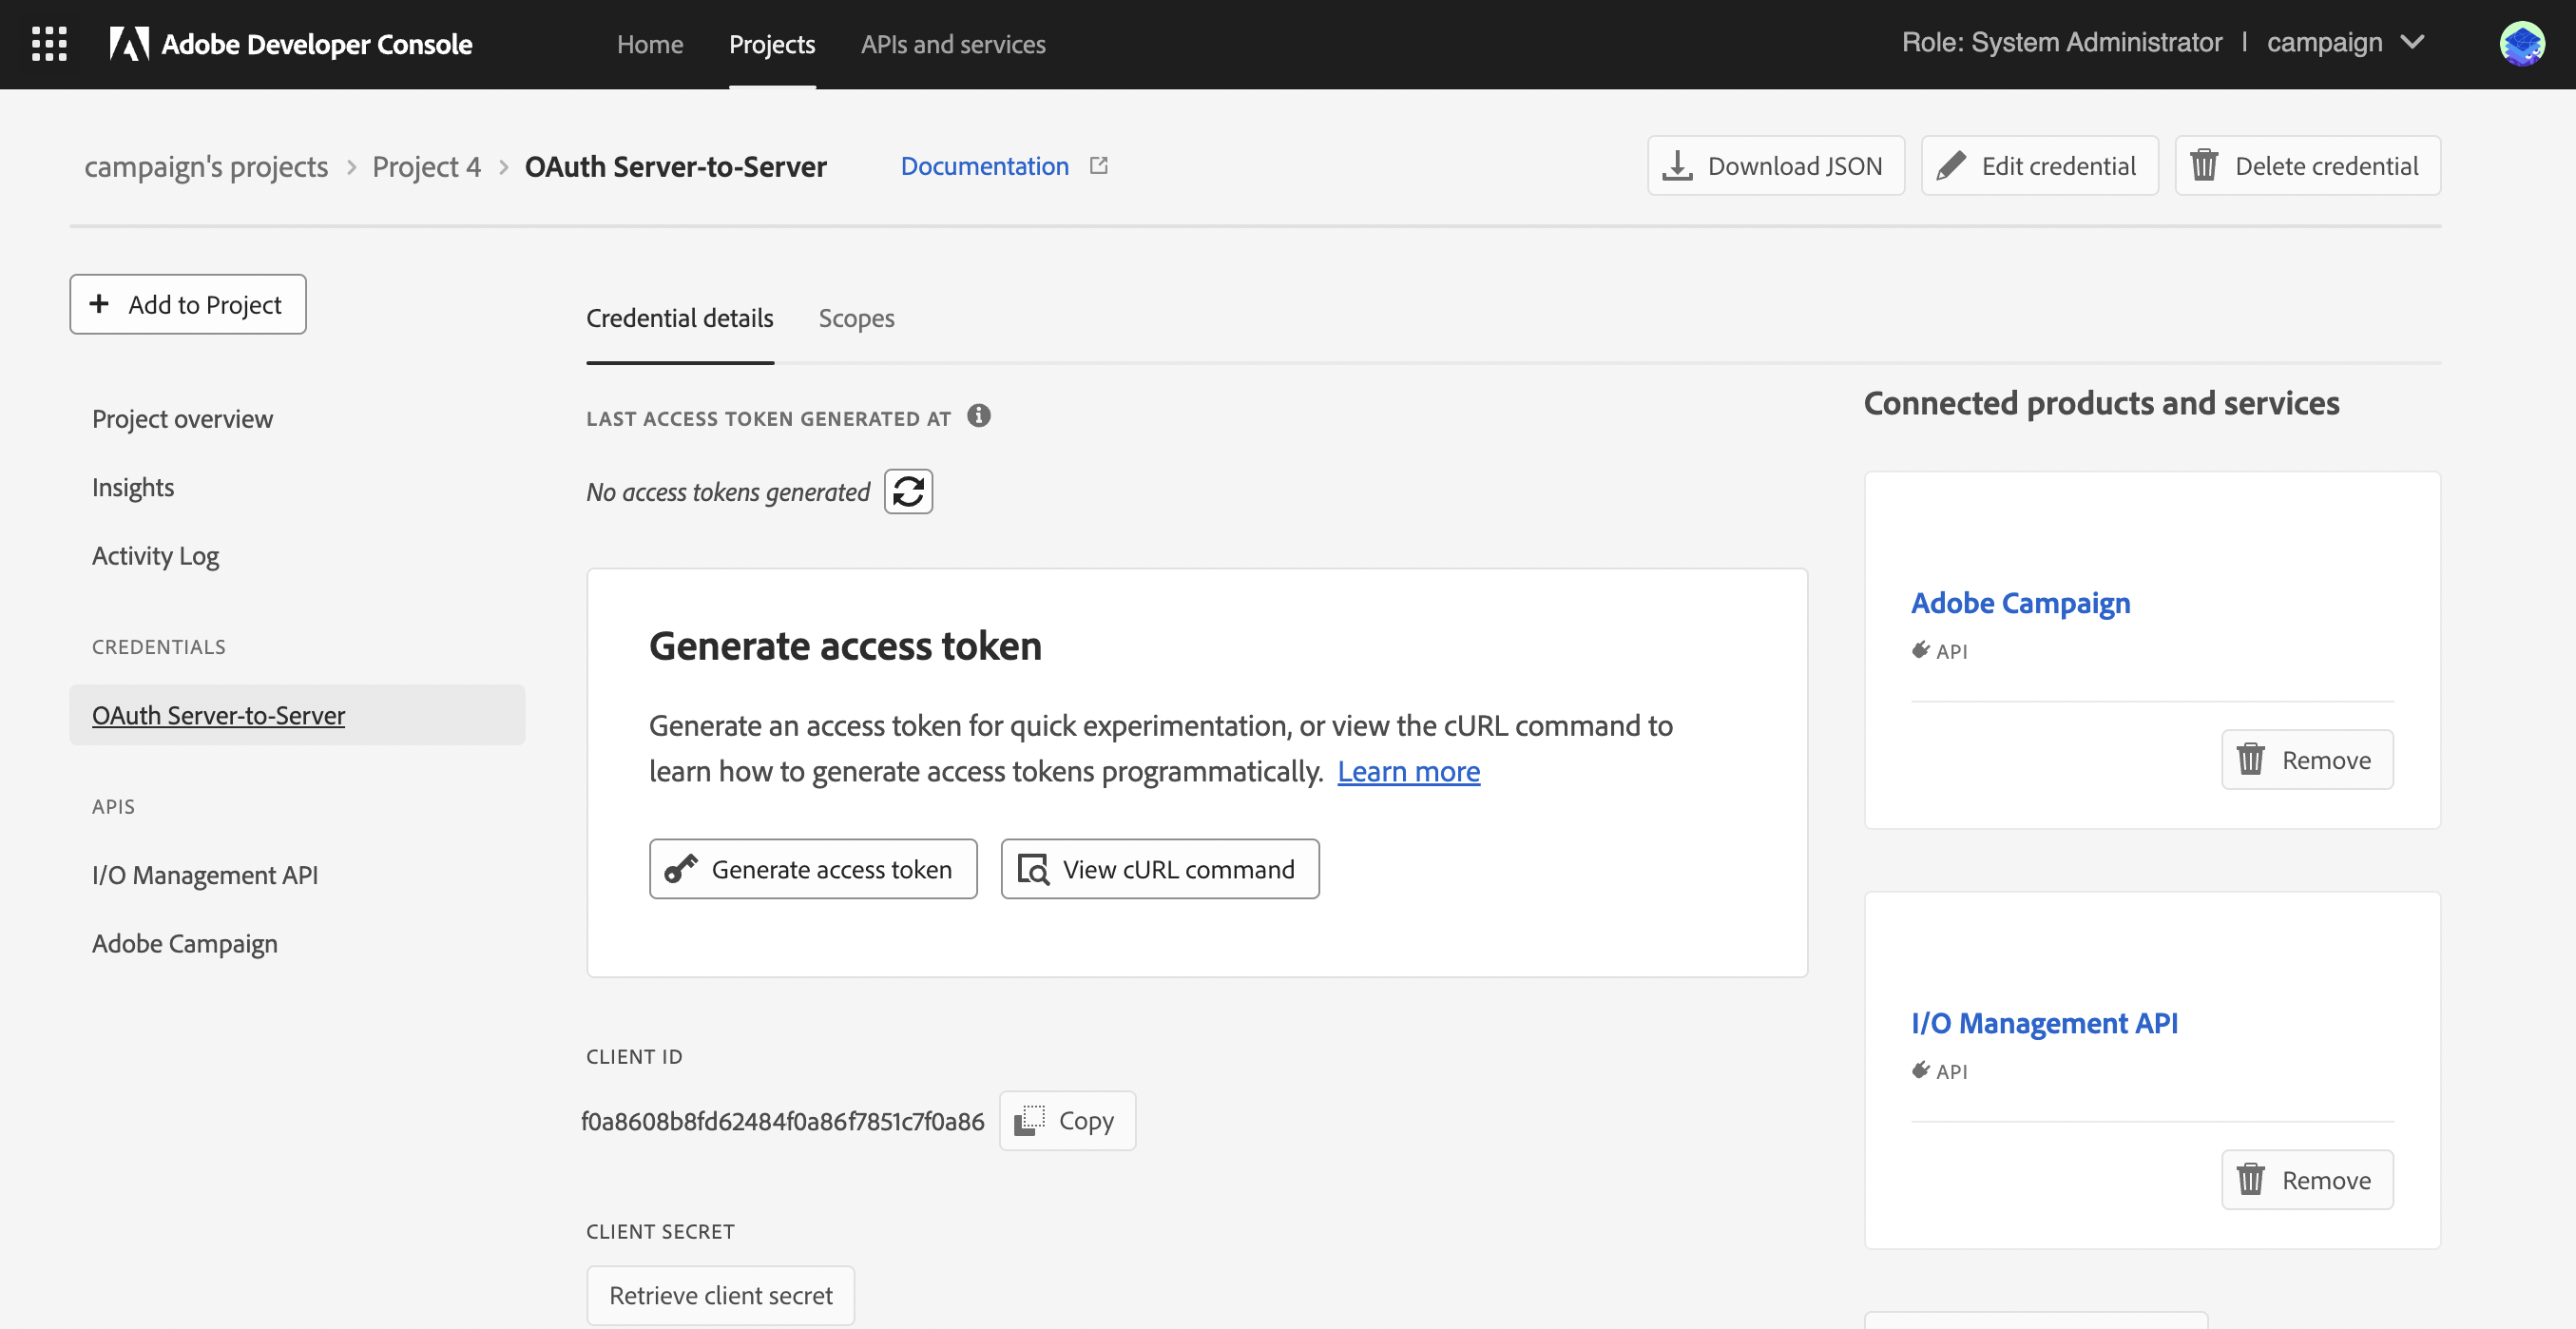Click the Delete credential trash button
This screenshot has width=2576, height=1329.
point(2307,165)
